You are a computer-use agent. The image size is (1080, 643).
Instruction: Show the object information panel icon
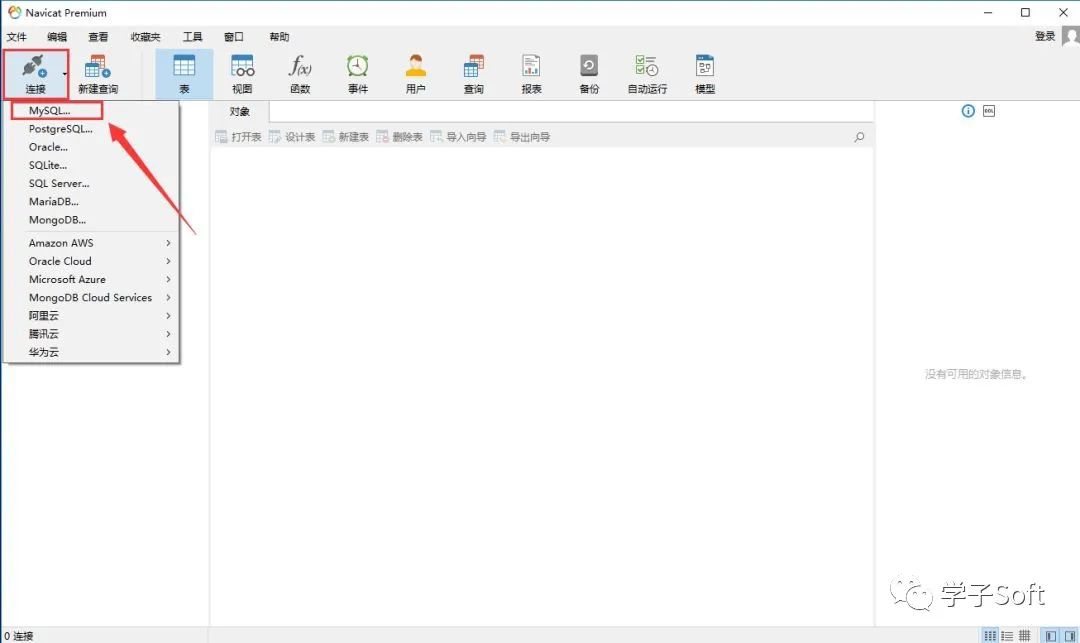967,111
